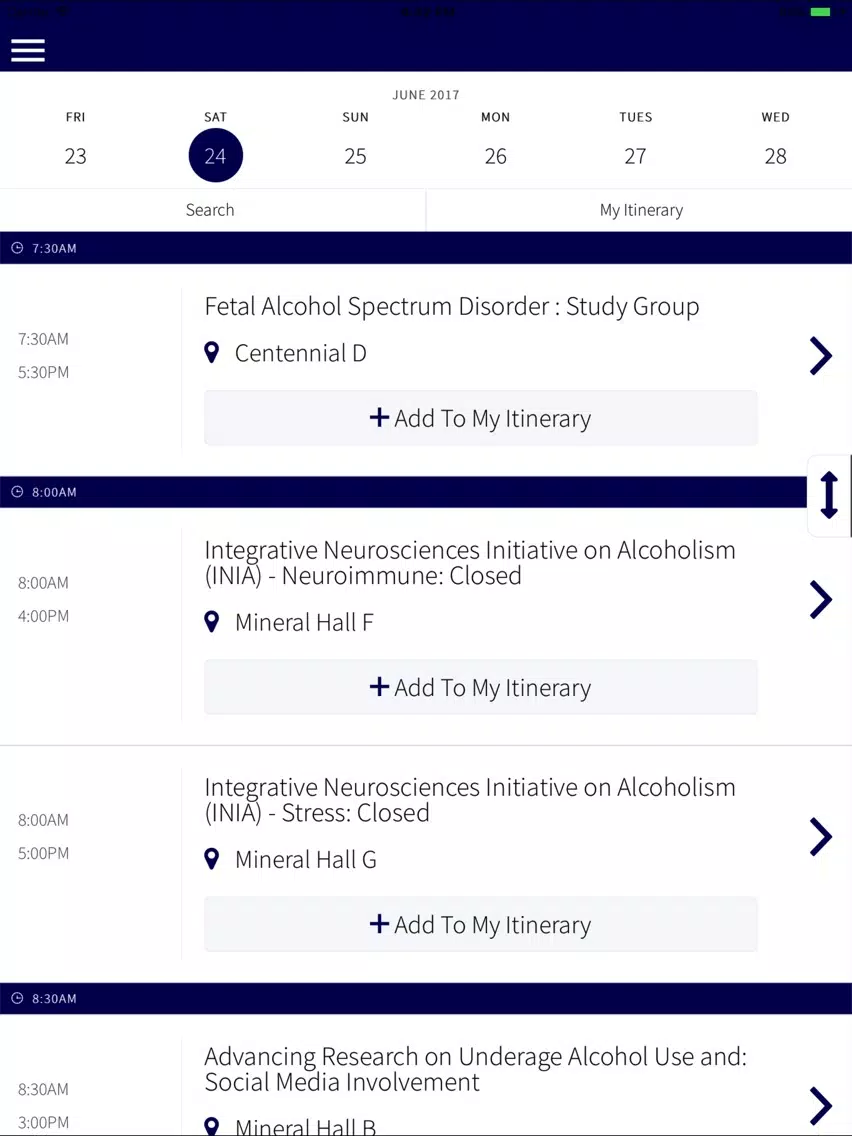Add INIA Stress session to my itinerary

coord(481,925)
